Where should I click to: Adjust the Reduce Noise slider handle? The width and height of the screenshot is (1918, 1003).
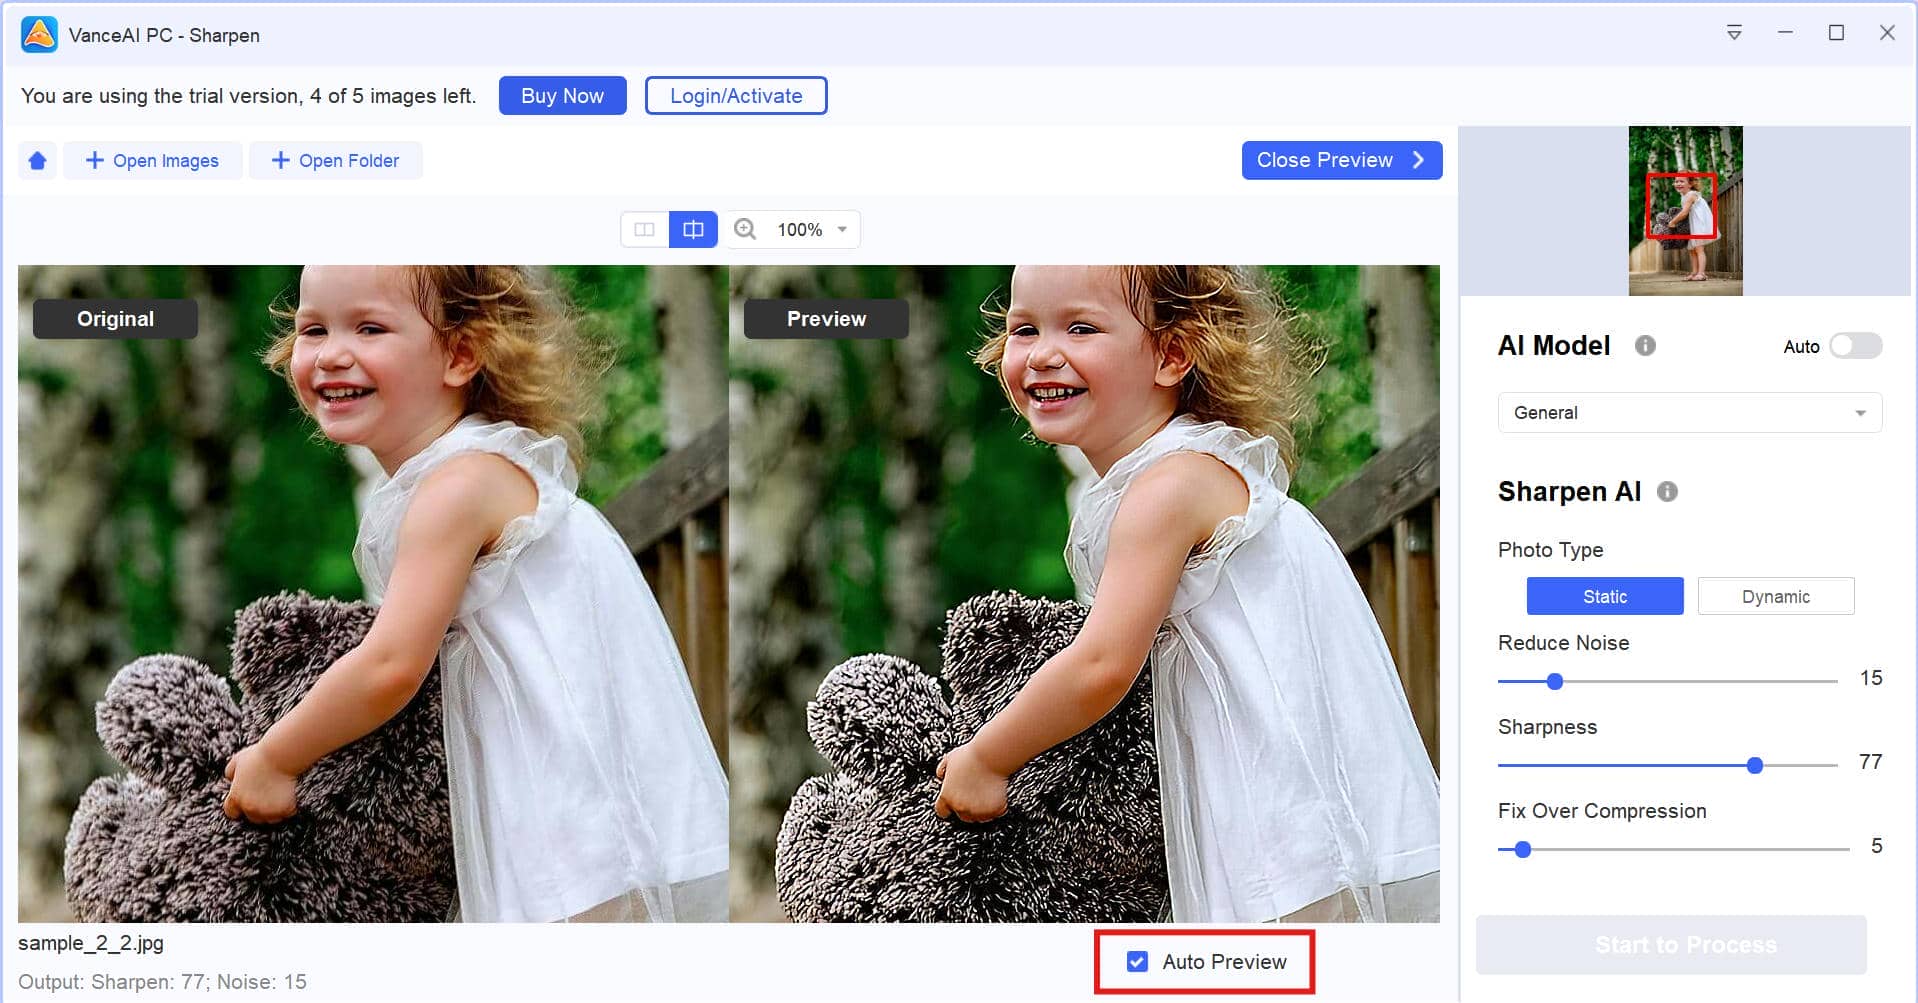1554,681
